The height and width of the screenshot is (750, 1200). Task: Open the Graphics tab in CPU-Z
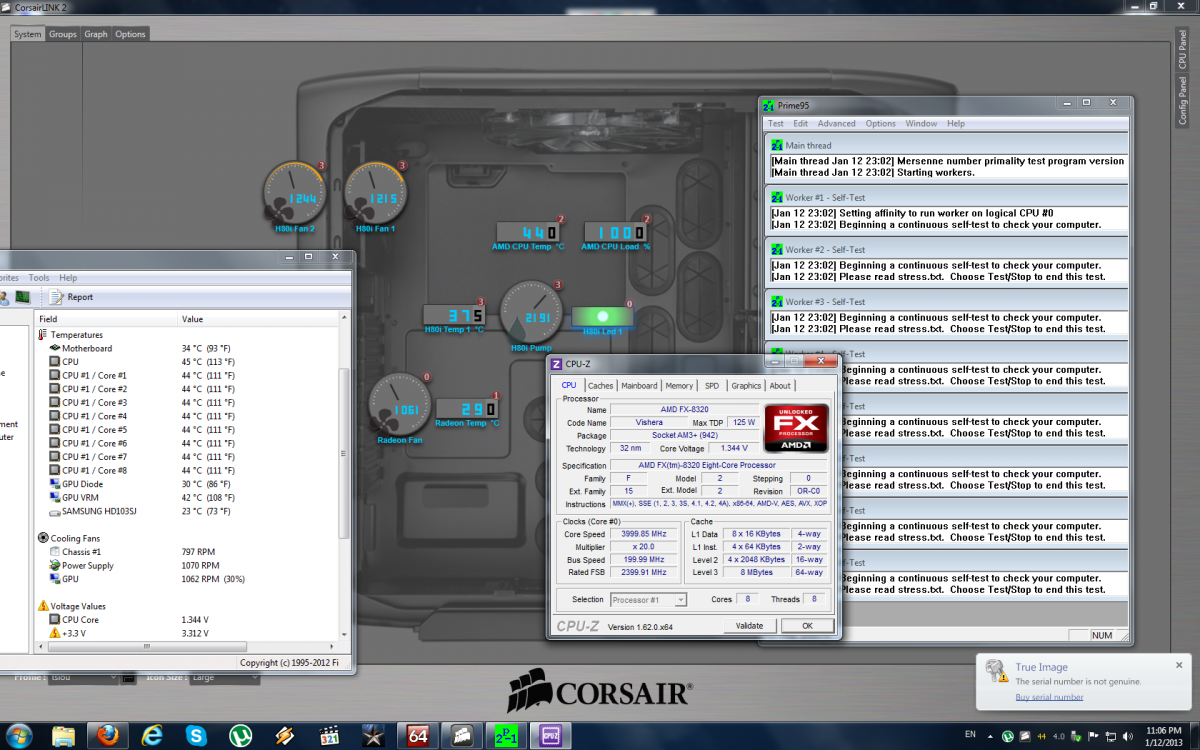746,385
